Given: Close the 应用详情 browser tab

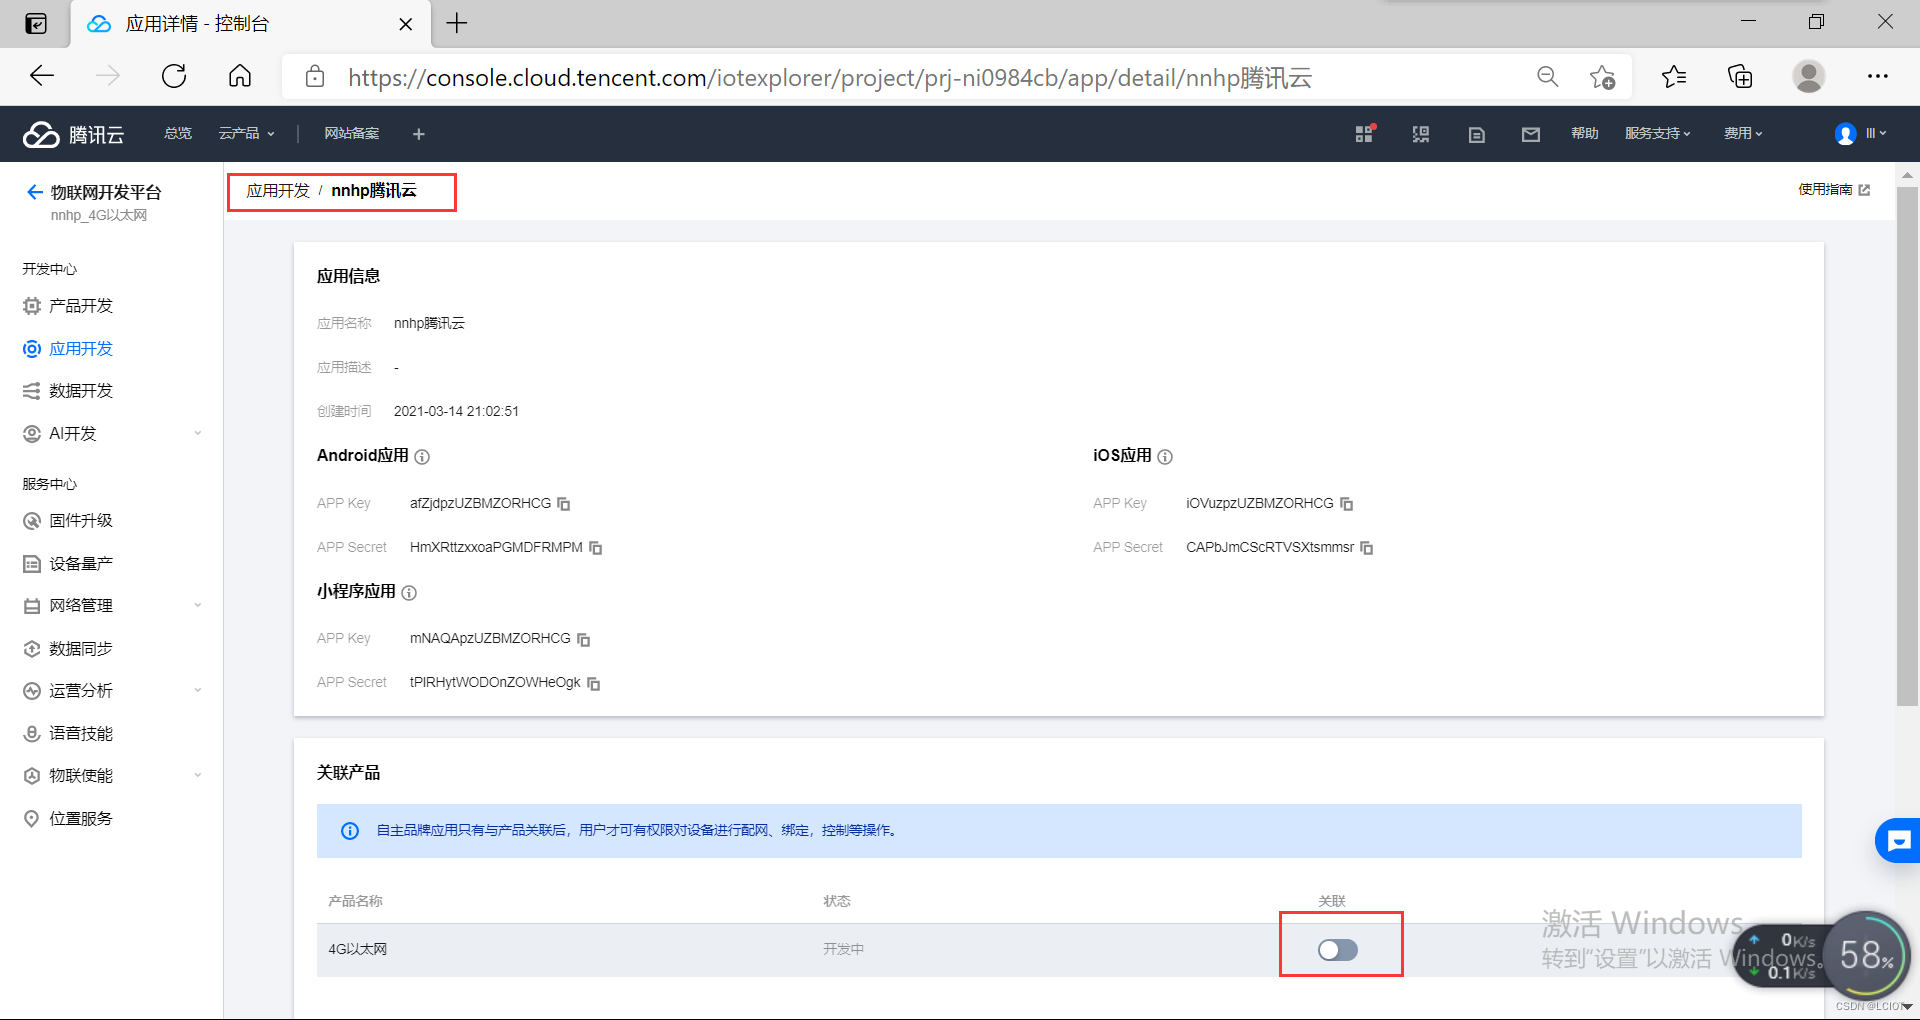Looking at the screenshot, I should (406, 24).
